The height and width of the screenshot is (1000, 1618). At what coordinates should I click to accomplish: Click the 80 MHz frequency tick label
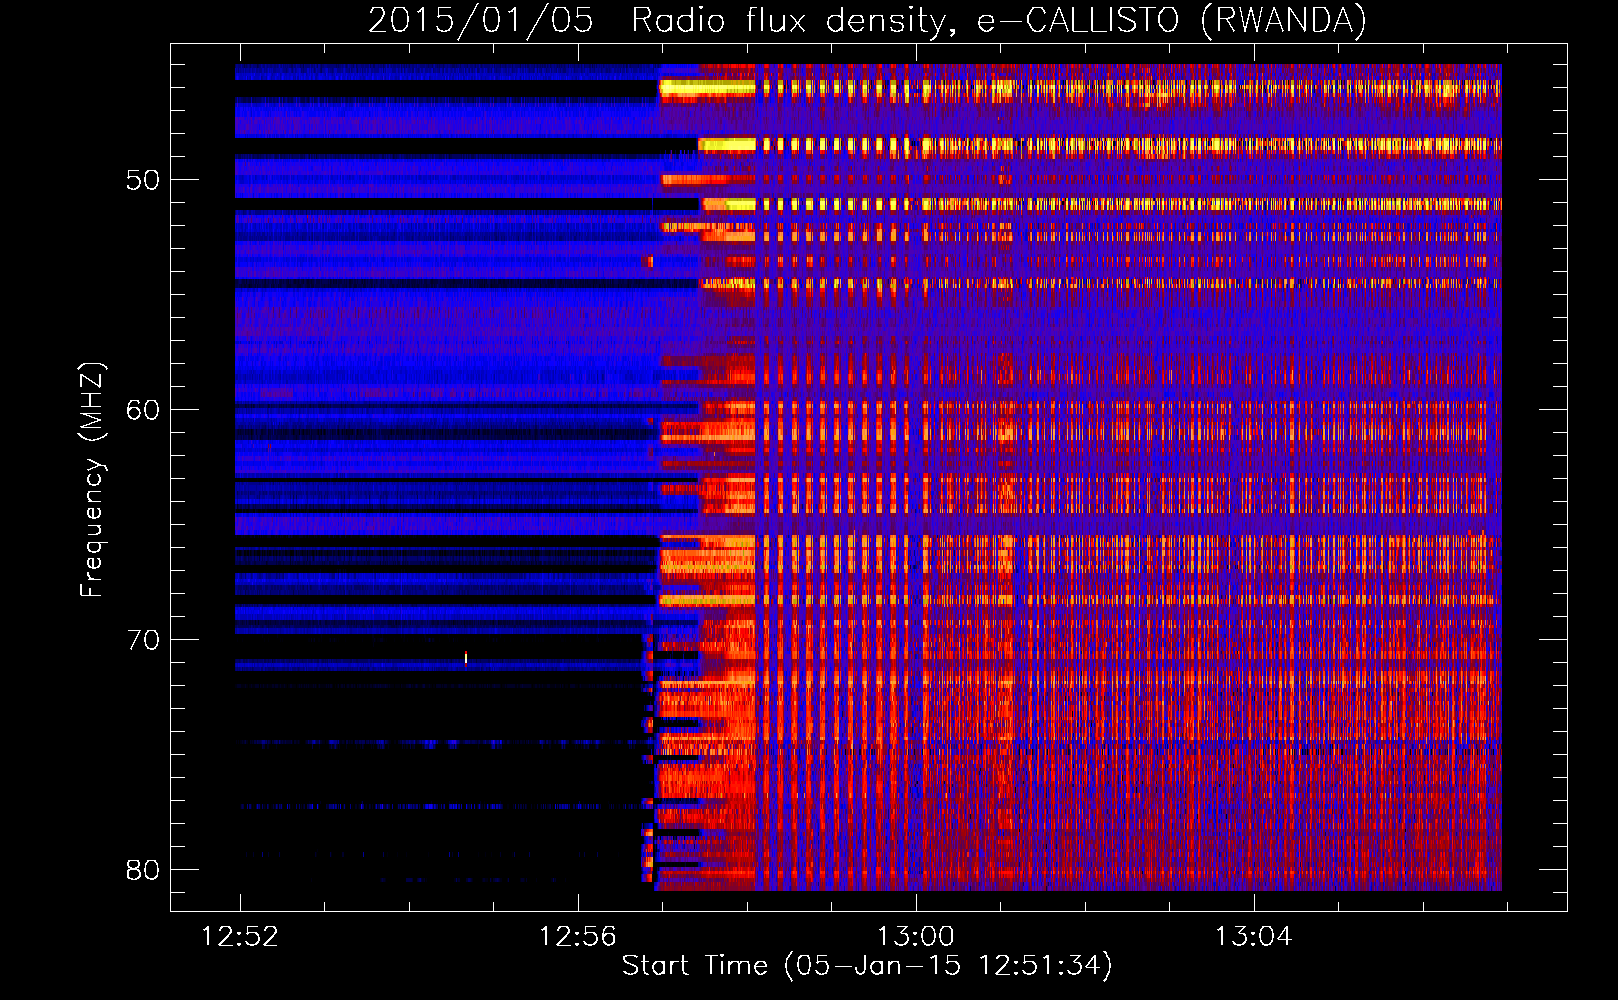[x=143, y=870]
